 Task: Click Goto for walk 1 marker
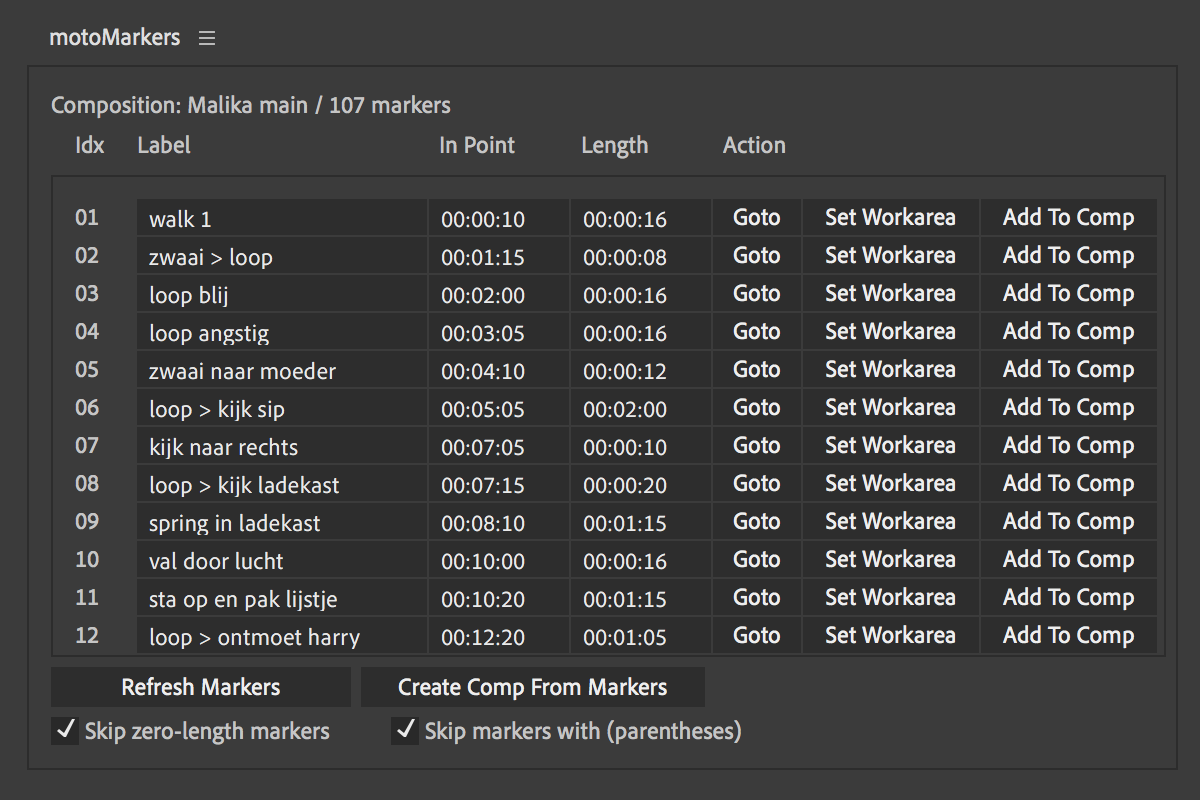click(757, 218)
